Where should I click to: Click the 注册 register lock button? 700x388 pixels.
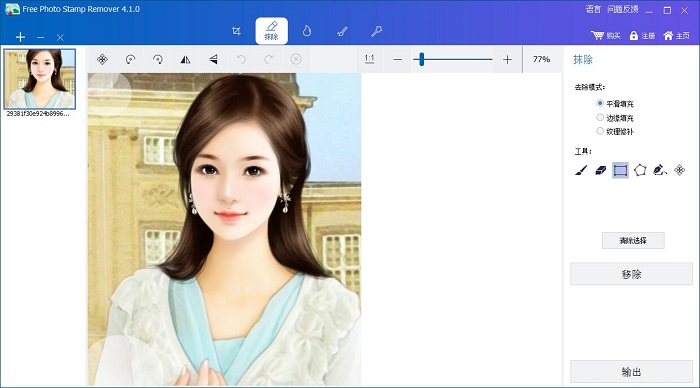click(x=642, y=35)
